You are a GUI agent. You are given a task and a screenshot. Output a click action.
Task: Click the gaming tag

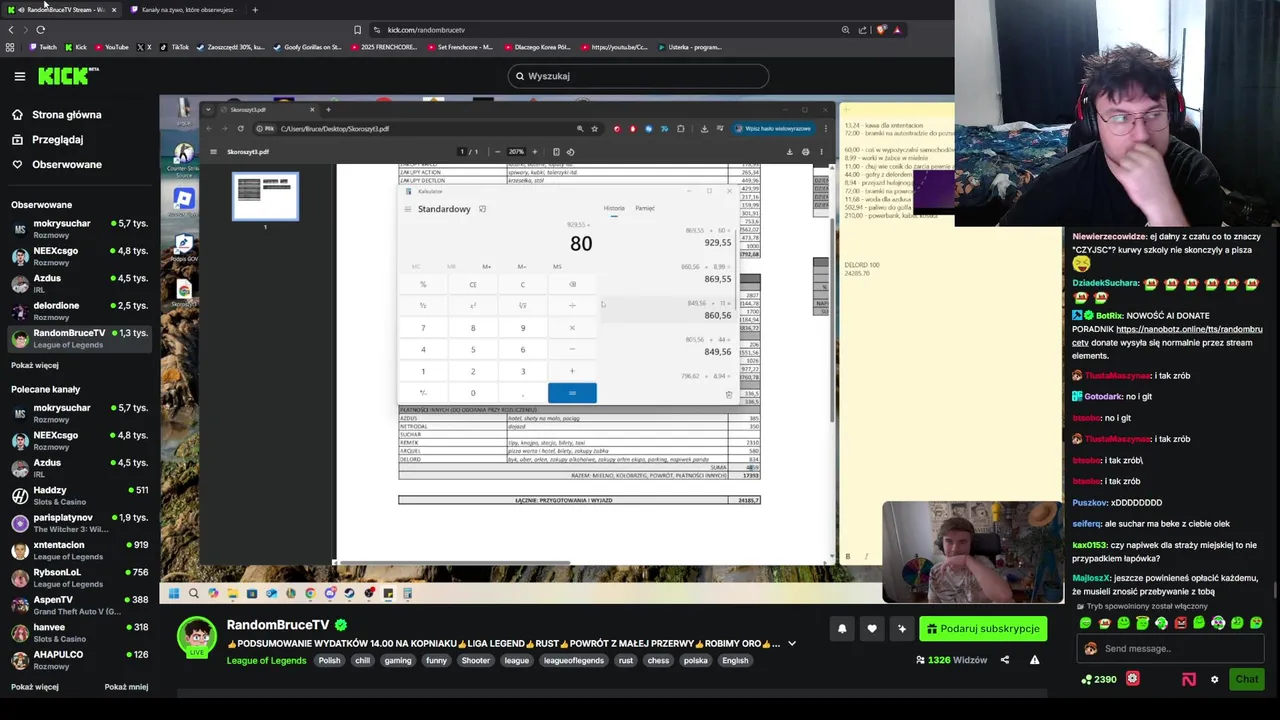pyautogui.click(x=398, y=660)
